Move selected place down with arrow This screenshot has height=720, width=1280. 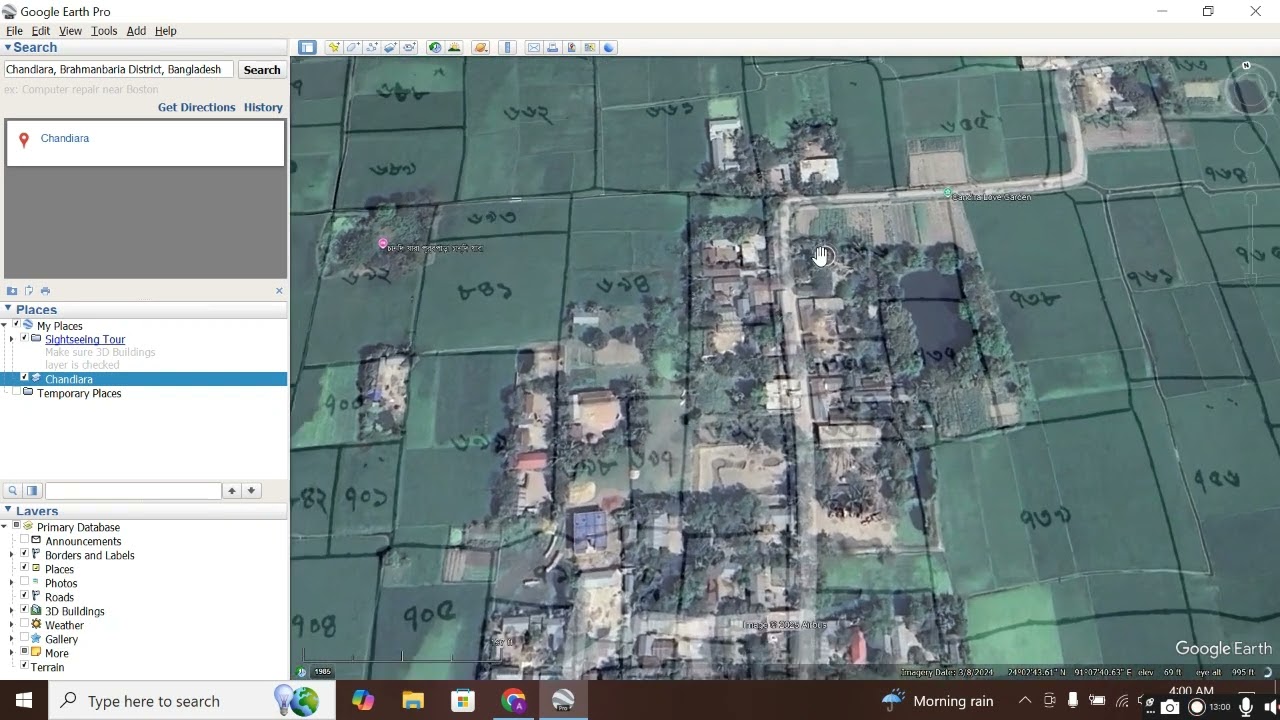click(251, 491)
